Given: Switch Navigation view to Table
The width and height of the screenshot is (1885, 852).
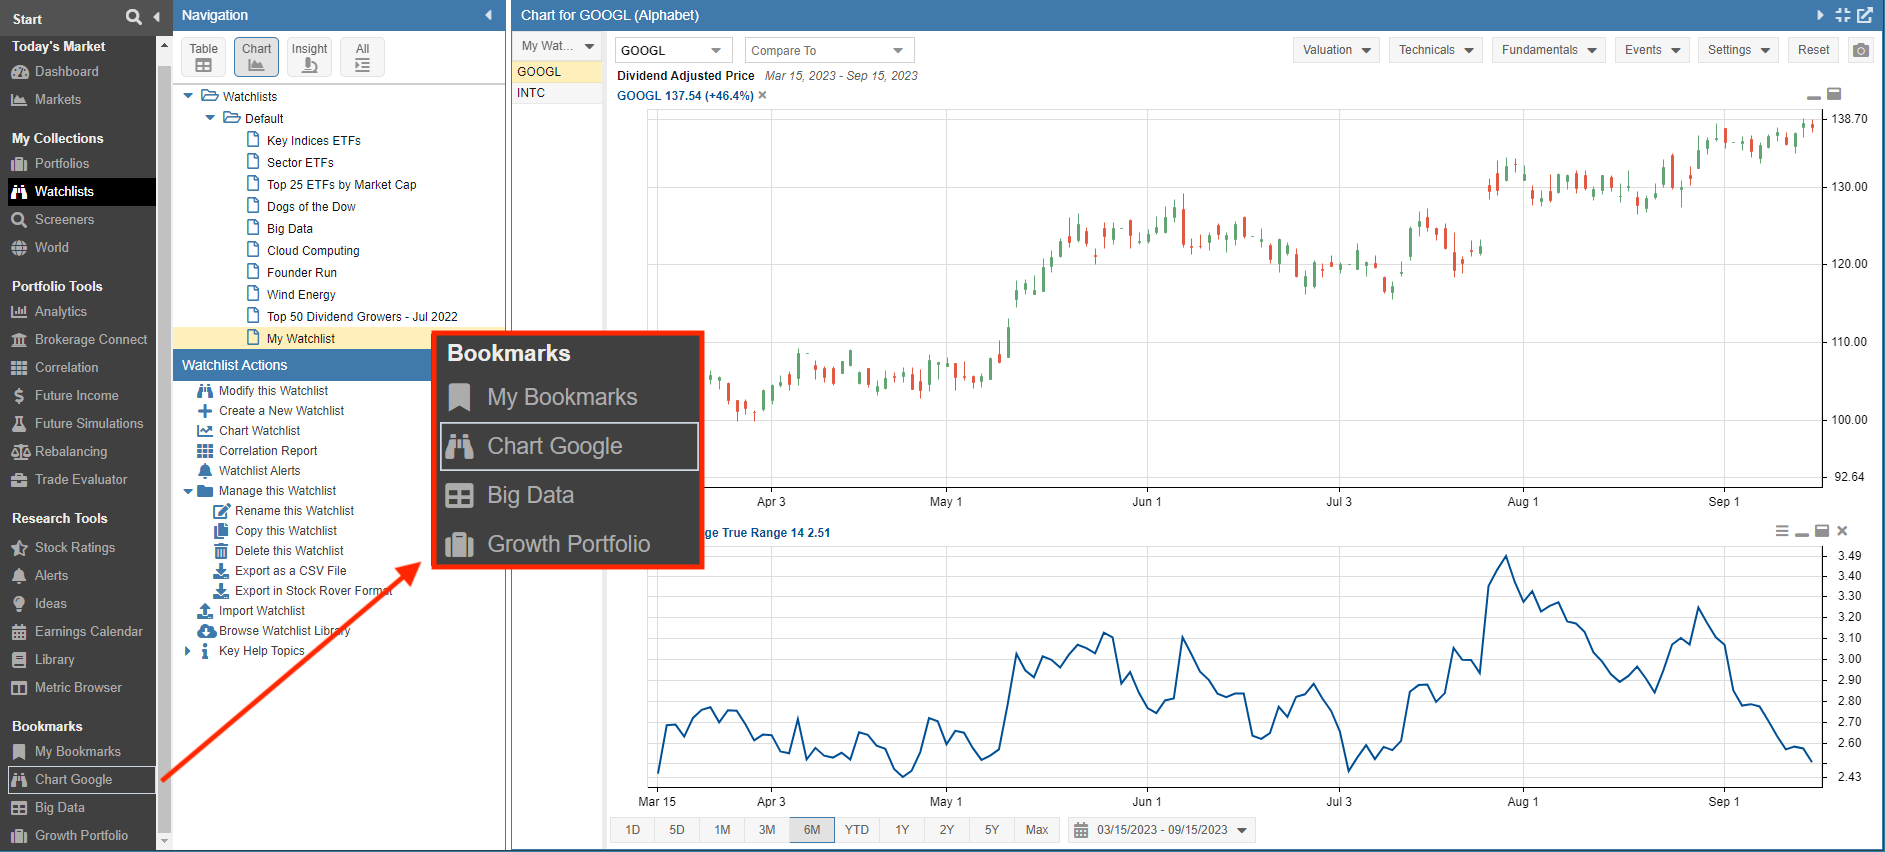Looking at the screenshot, I should 204,57.
